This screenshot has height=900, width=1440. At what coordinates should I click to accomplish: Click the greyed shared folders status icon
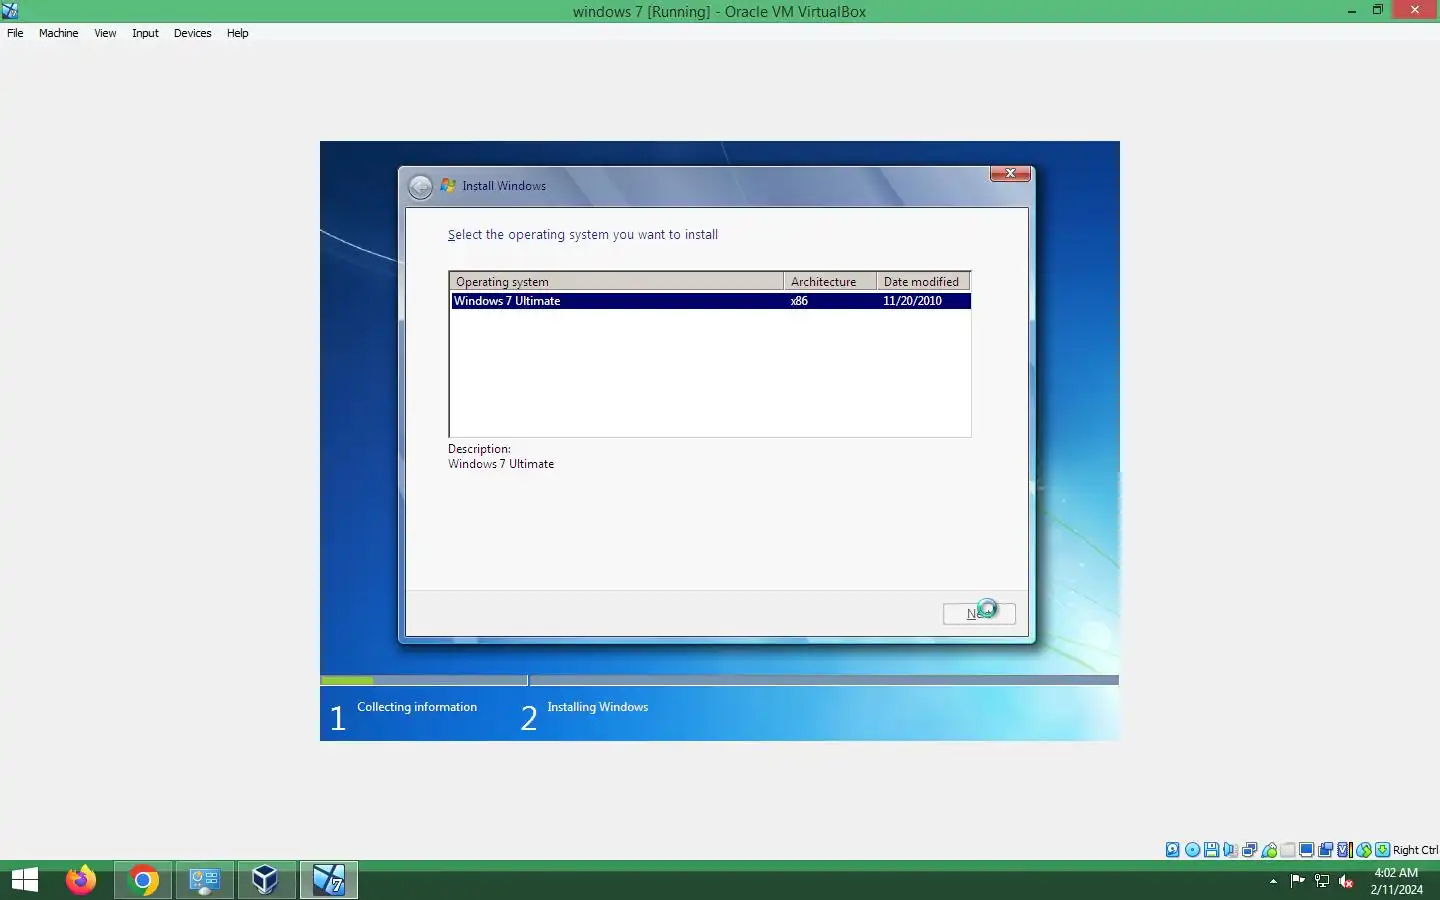1287,850
